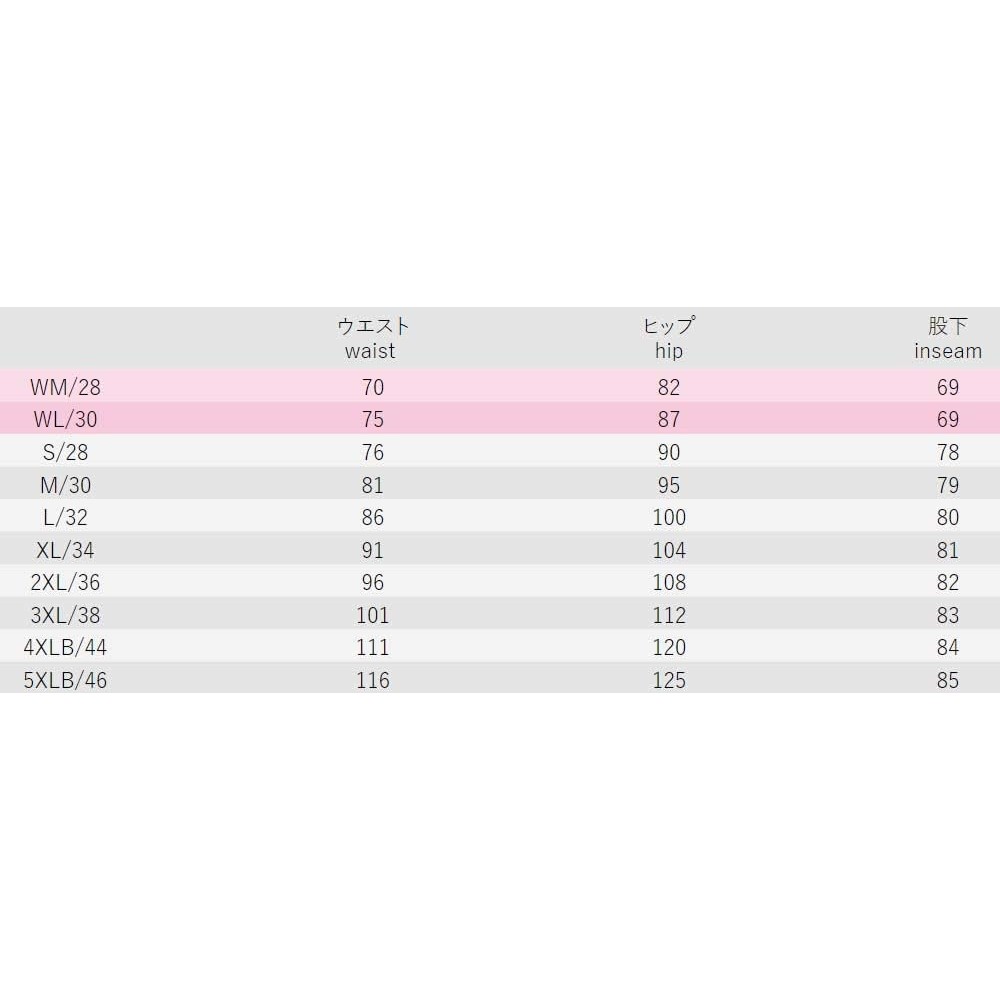Select the M/30 size row label
The height and width of the screenshot is (1000, 1000).
pyautogui.click(x=66, y=485)
